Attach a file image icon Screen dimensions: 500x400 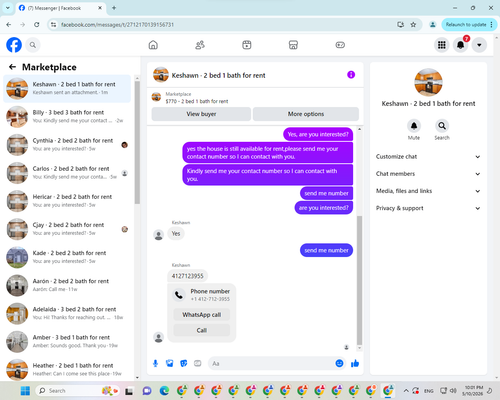click(170, 363)
